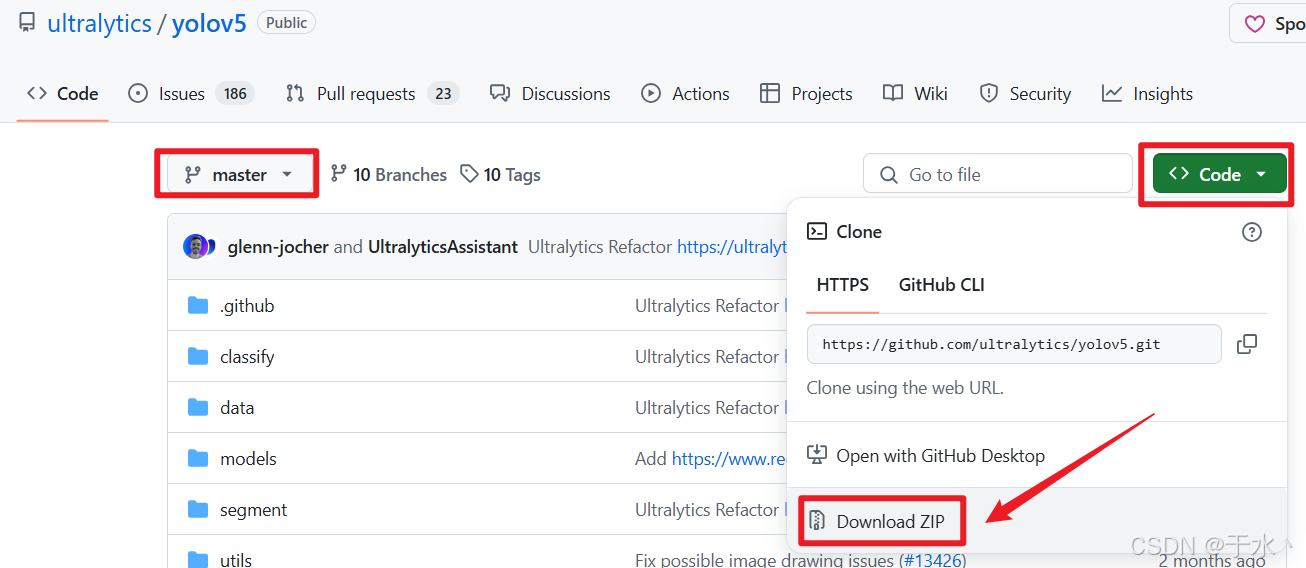Open the Pull requests tab
The width and height of the screenshot is (1306, 568).
tap(371, 93)
